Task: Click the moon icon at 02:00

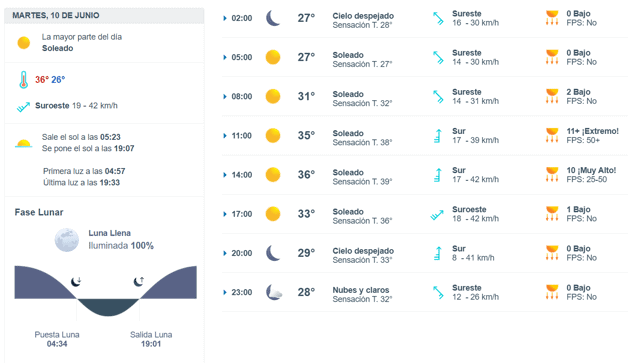Action: [273, 18]
